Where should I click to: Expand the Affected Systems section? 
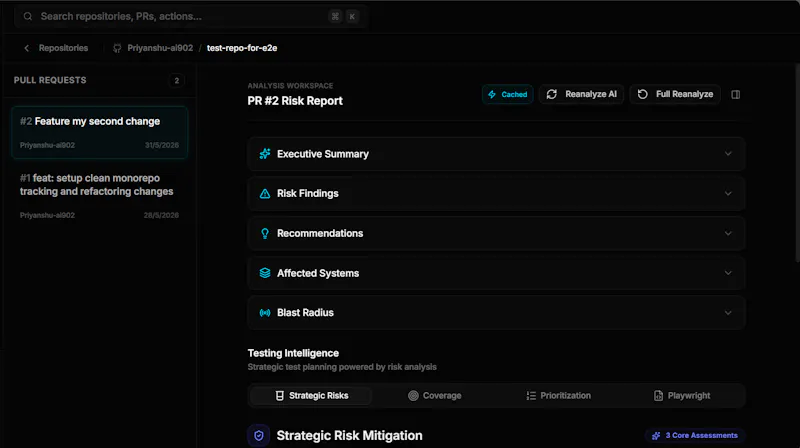click(x=496, y=273)
